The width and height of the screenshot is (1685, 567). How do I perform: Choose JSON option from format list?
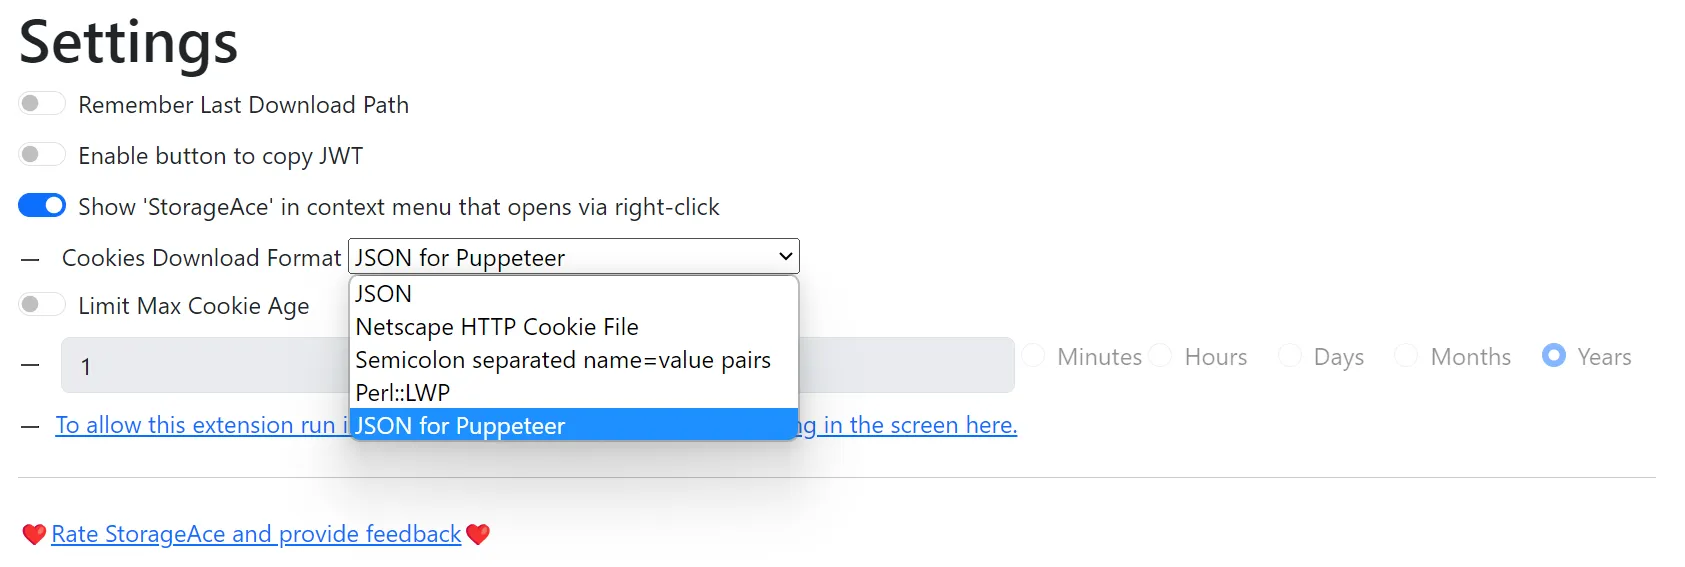(384, 294)
